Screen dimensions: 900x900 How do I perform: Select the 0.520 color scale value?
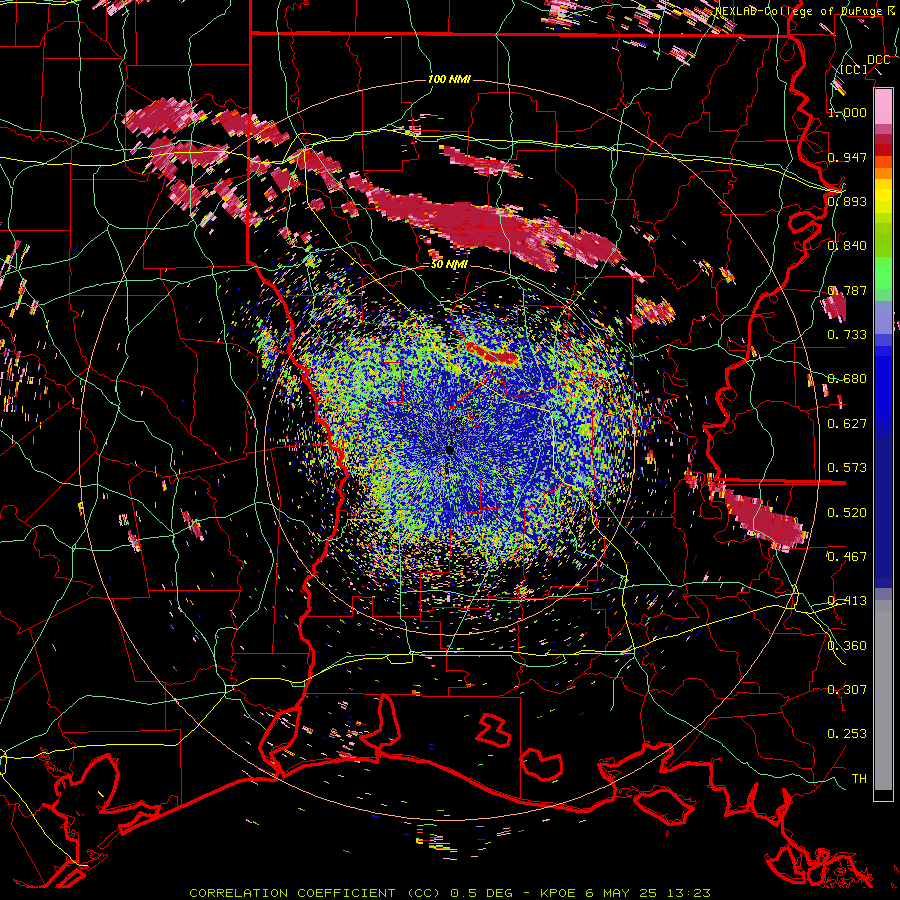pos(847,512)
